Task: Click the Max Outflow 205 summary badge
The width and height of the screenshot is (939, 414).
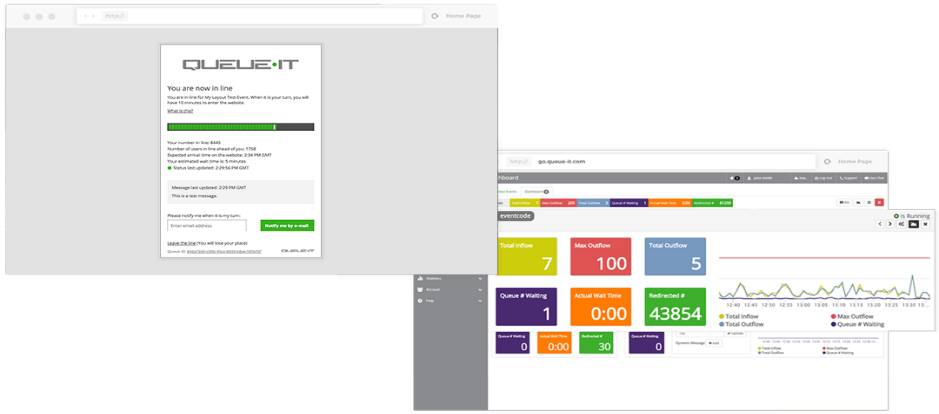Action: click(x=559, y=203)
